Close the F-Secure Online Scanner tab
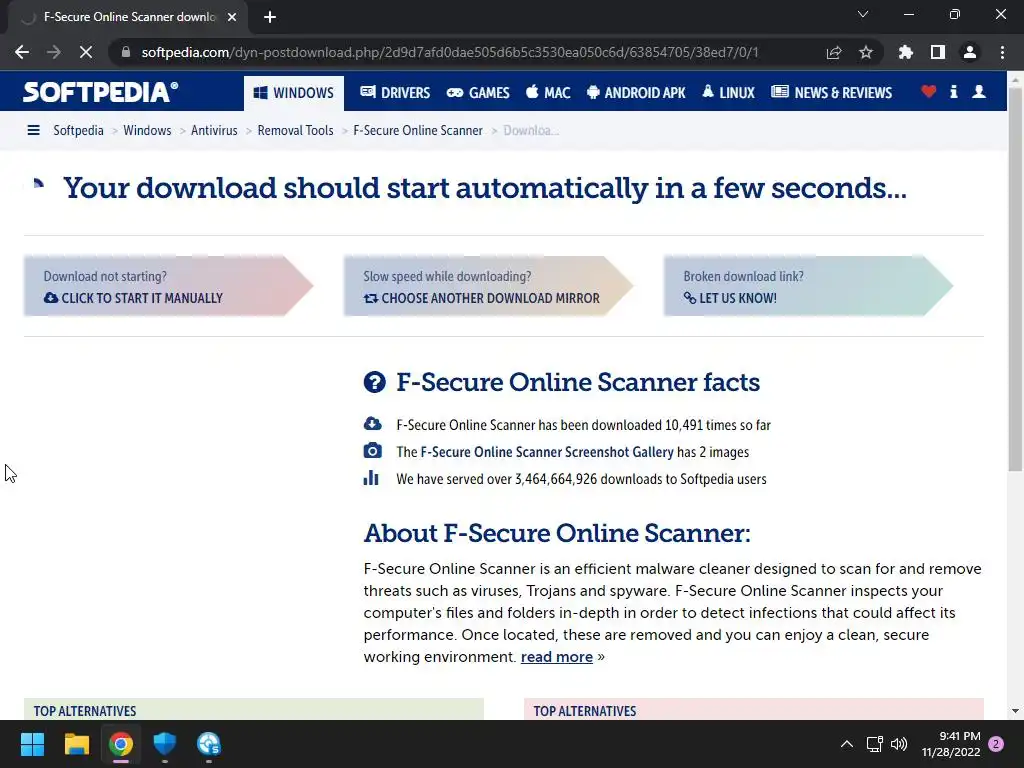The image size is (1024, 768). coord(232,17)
